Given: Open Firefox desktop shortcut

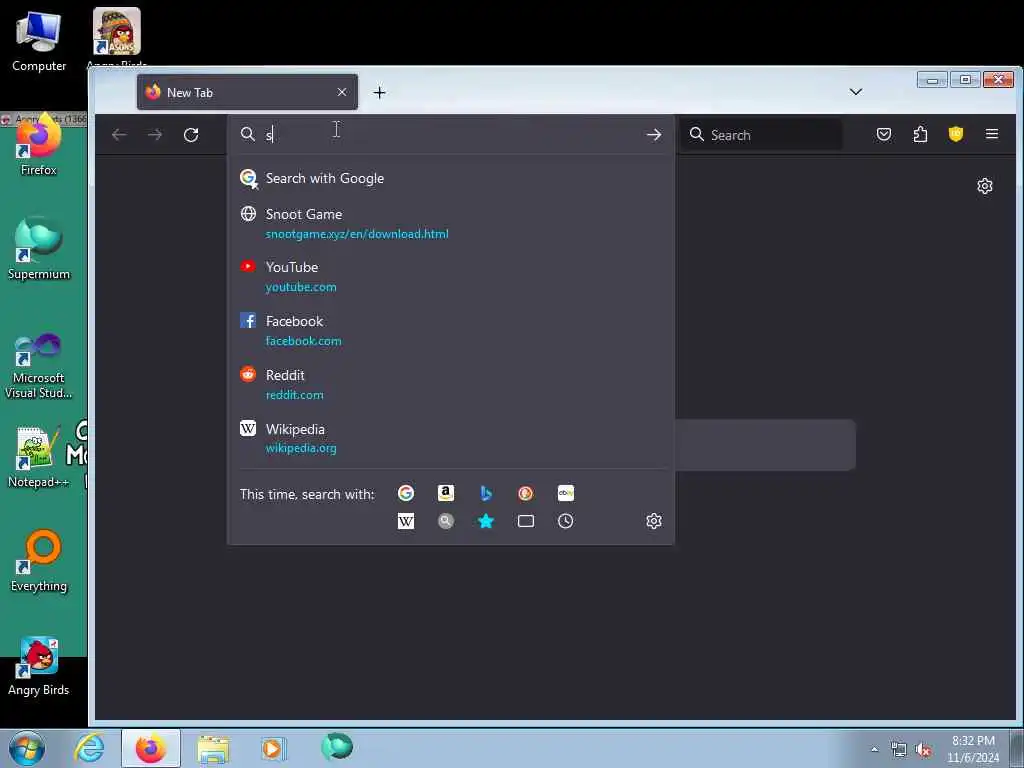Looking at the screenshot, I should click(x=39, y=145).
